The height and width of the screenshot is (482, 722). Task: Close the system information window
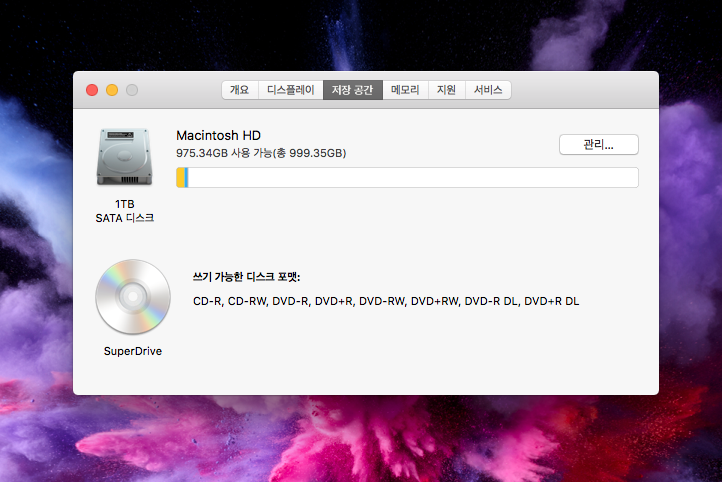click(x=92, y=90)
